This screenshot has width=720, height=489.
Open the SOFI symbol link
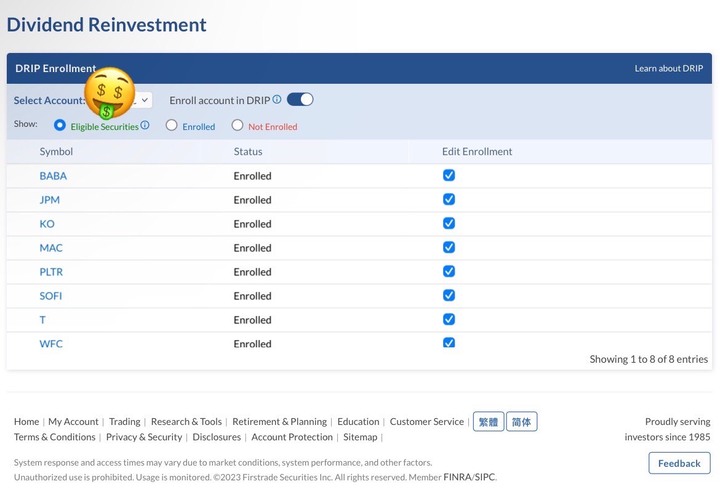[51, 296]
